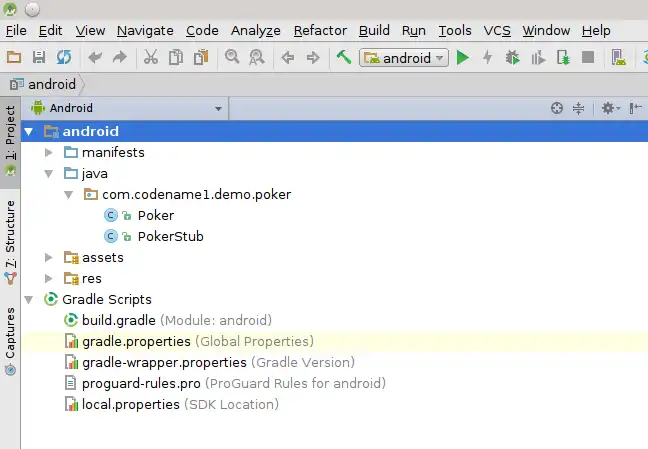Screen dimensions: 648x449
Task: Click the Collapse All icon in project panel
Action: pos(578,108)
